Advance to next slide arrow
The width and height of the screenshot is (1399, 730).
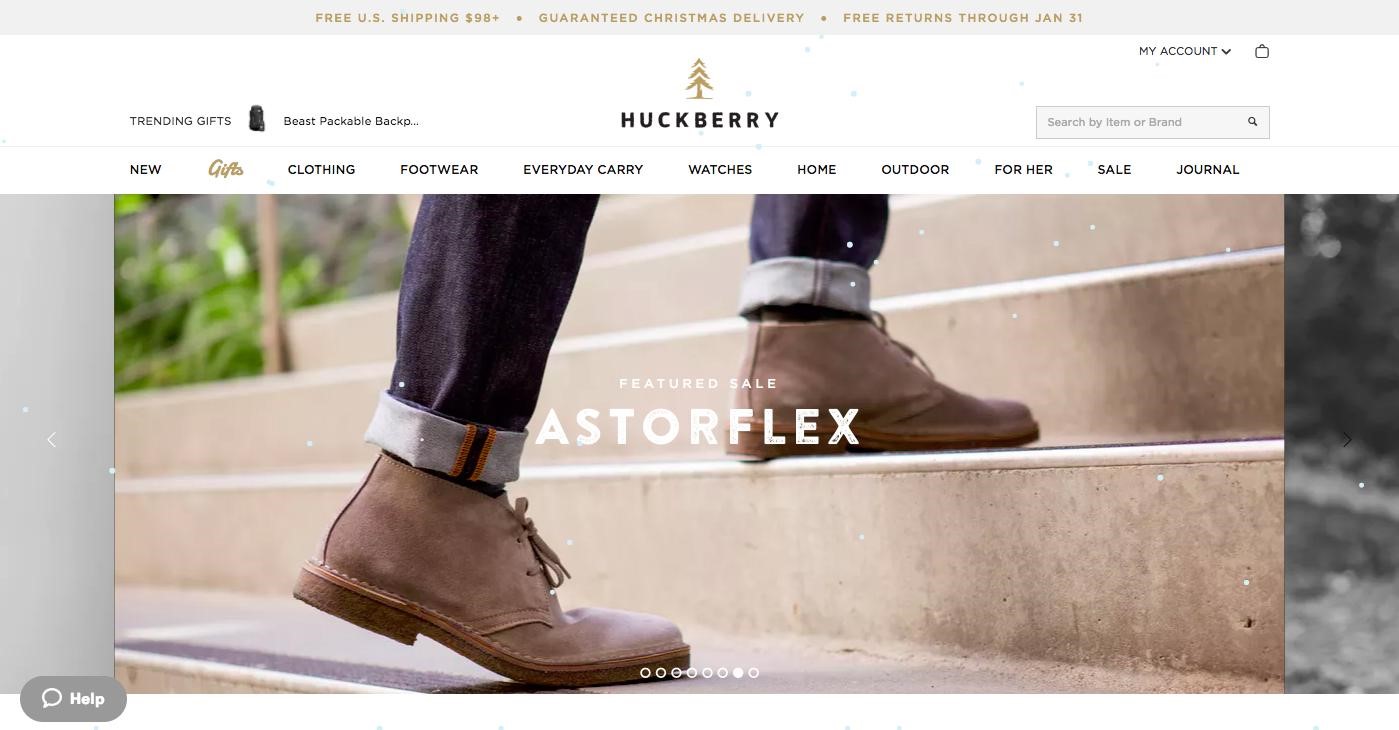pos(1347,439)
